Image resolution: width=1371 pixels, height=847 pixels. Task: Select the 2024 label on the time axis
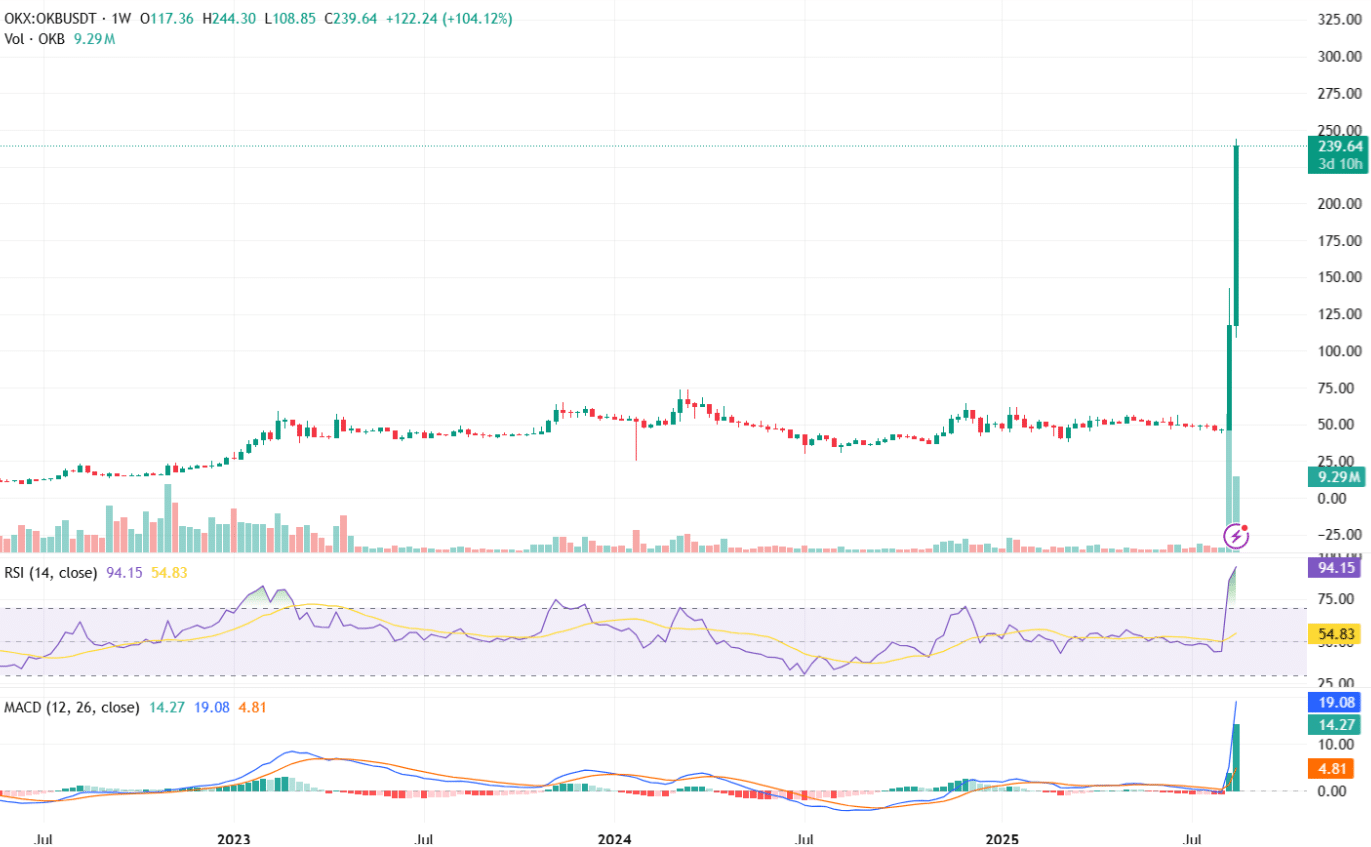coord(614,840)
